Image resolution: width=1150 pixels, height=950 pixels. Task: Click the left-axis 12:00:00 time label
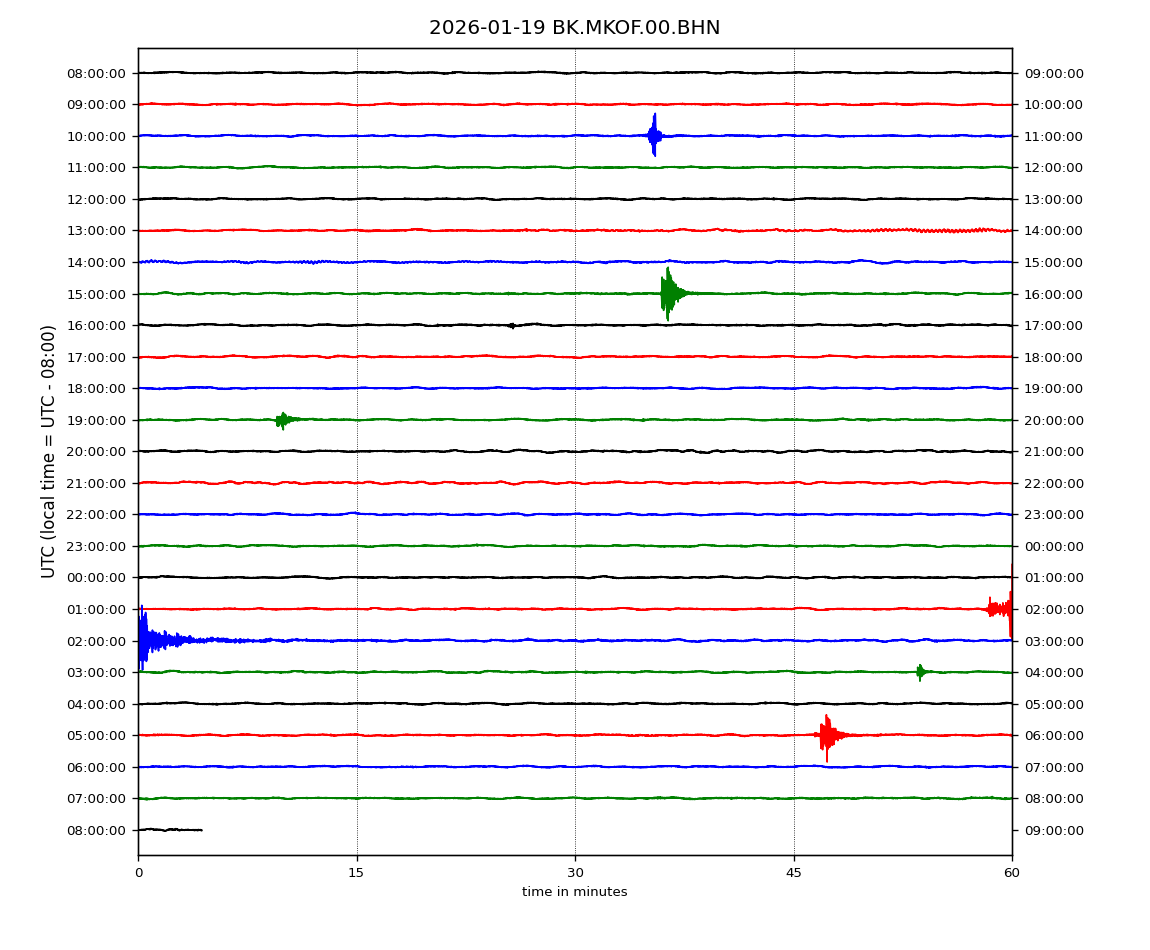97,199
